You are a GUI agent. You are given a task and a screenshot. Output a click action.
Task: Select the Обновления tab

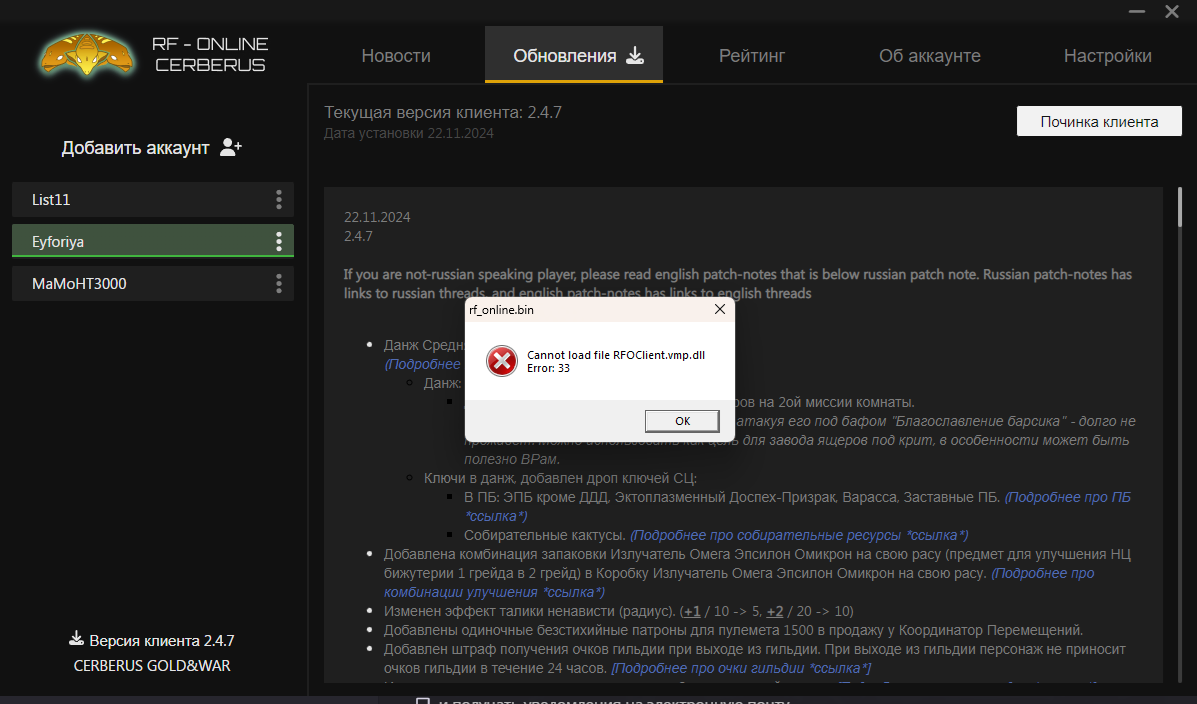pos(573,55)
